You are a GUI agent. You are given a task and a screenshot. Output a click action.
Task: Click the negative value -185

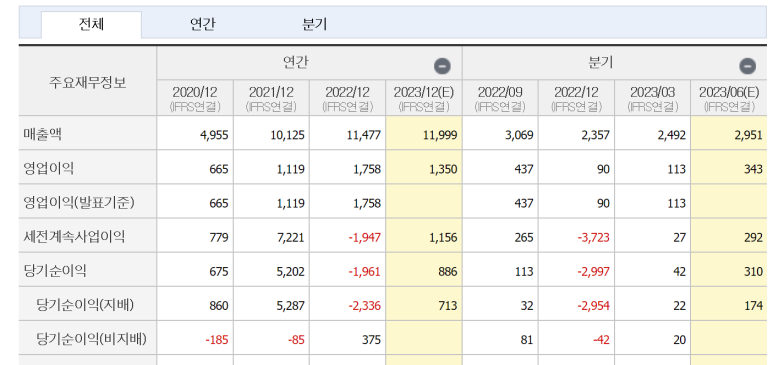[x=217, y=340]
